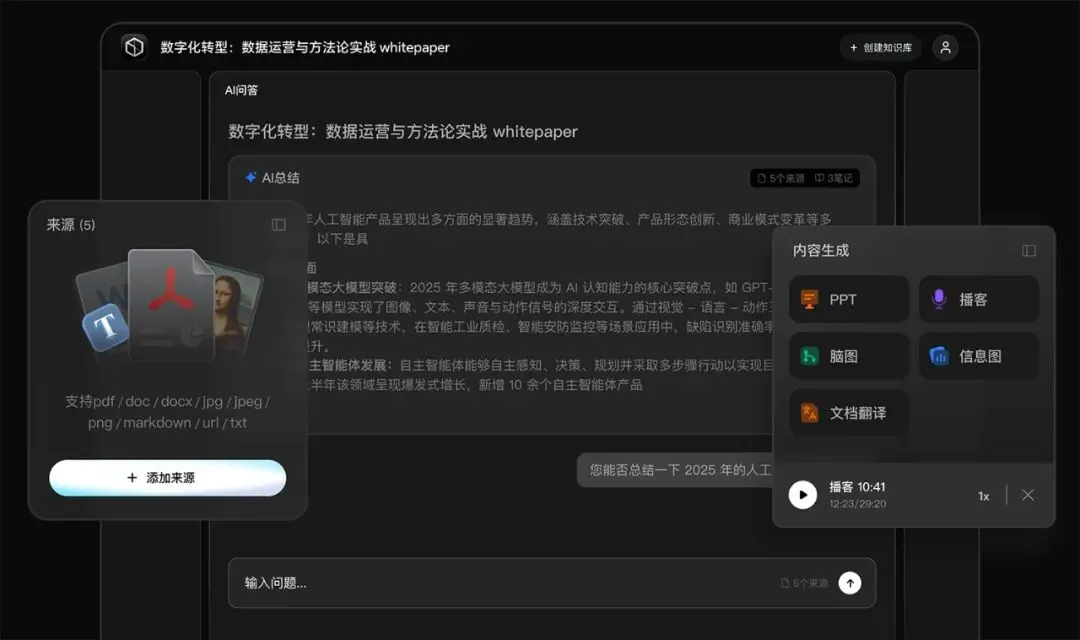Collapse the 内容生成 panel sidebar icon
The image size is (1080, 640).
pos(1028,250)
